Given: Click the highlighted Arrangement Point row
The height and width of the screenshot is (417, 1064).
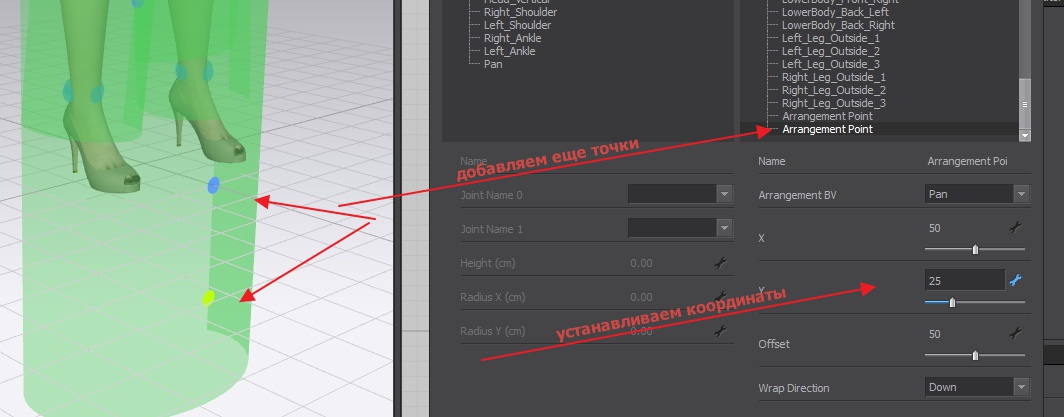Looking at the screenshot, I should 879,129.
